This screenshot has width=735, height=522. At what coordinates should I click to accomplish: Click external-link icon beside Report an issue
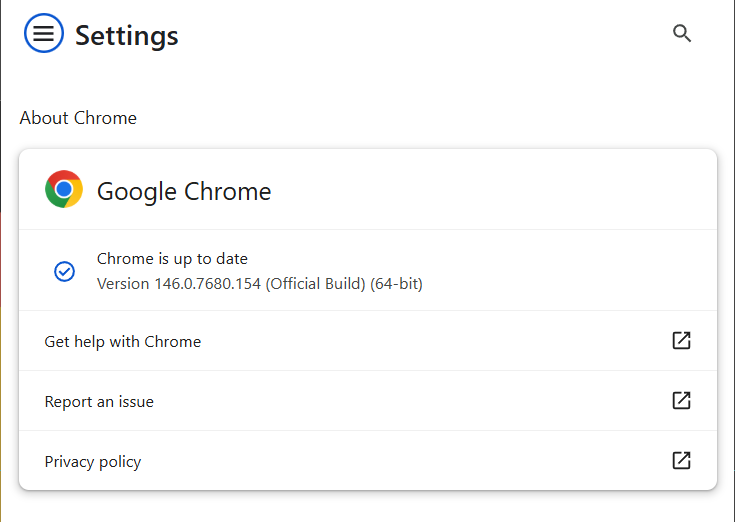[x=681, y=401]
